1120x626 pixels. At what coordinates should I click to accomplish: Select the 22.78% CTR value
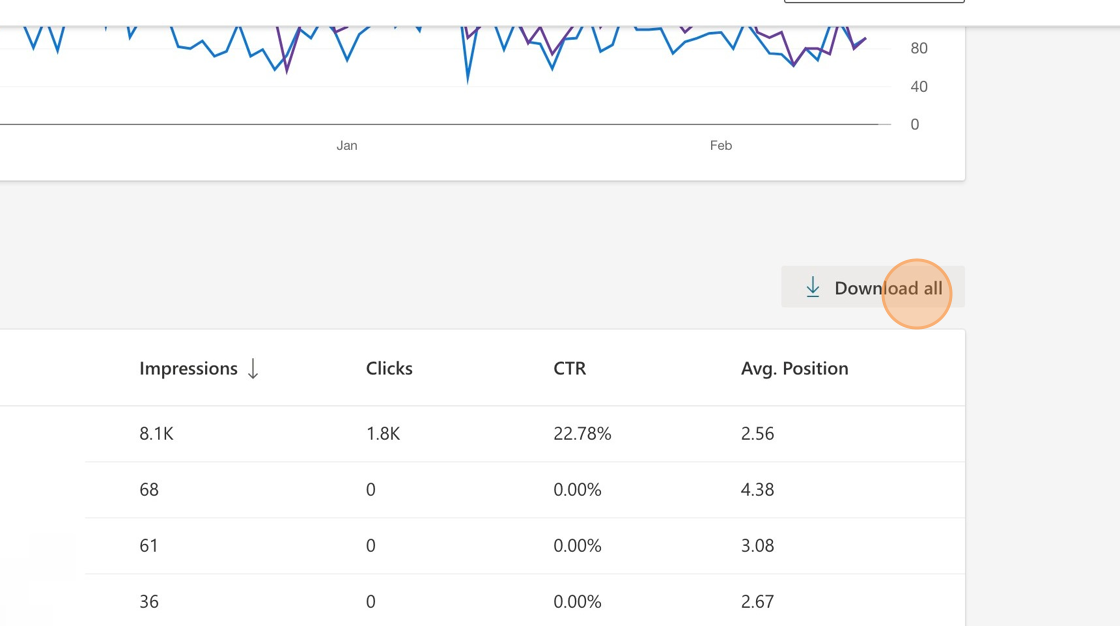click(582, 434)
